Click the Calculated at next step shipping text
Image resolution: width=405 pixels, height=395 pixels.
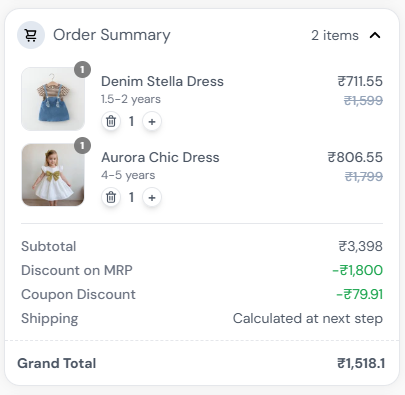pos(308,318)
